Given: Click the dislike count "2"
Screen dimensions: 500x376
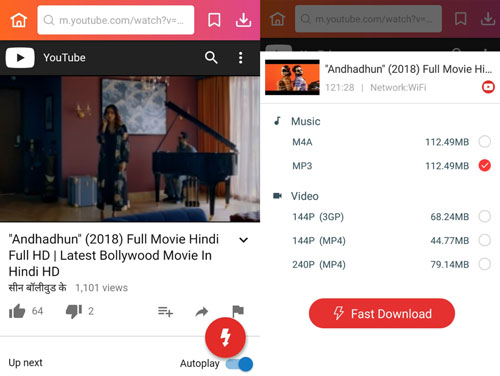Looking at the screenshot, I should pyautogui.click(x=91, y=311).
